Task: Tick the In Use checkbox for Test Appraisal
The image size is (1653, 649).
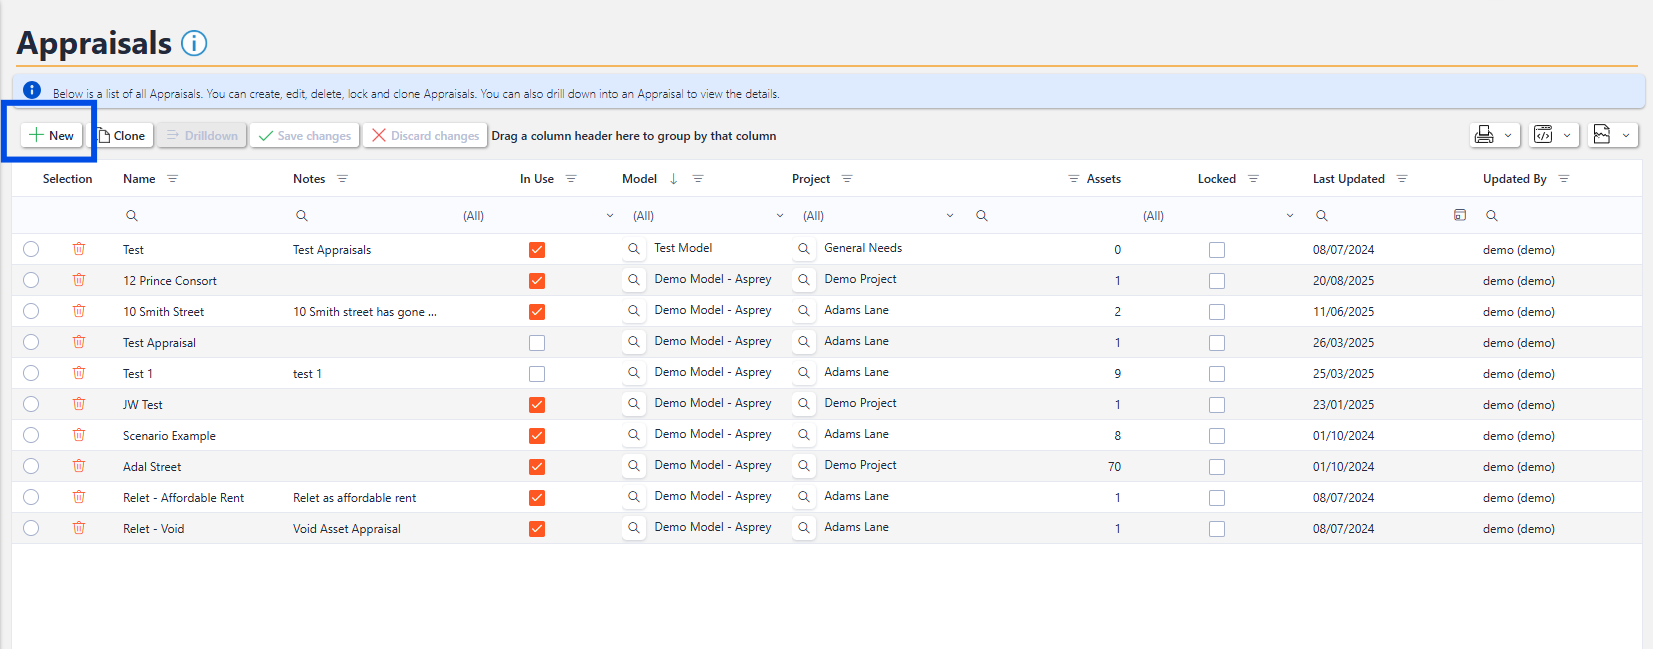Action: coord(537,343)
